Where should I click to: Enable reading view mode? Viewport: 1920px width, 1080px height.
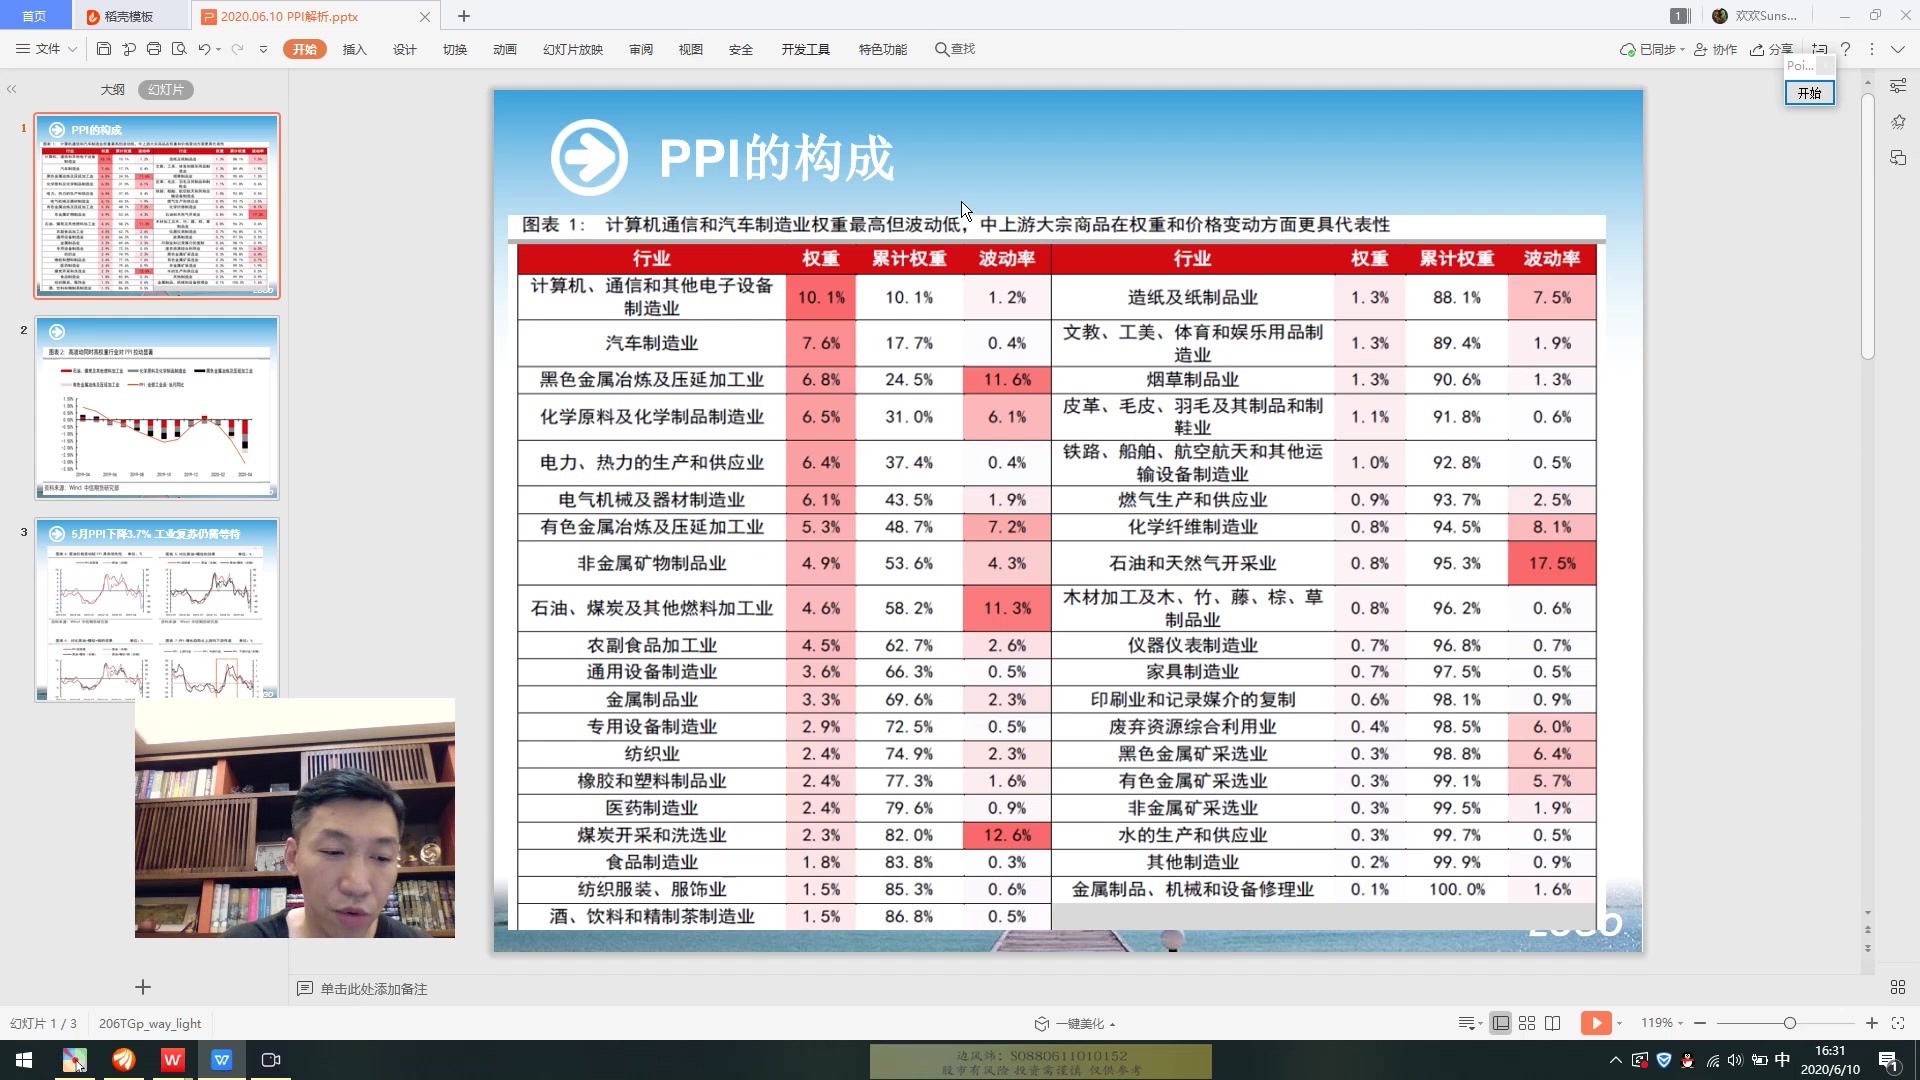[1551, 1023]
